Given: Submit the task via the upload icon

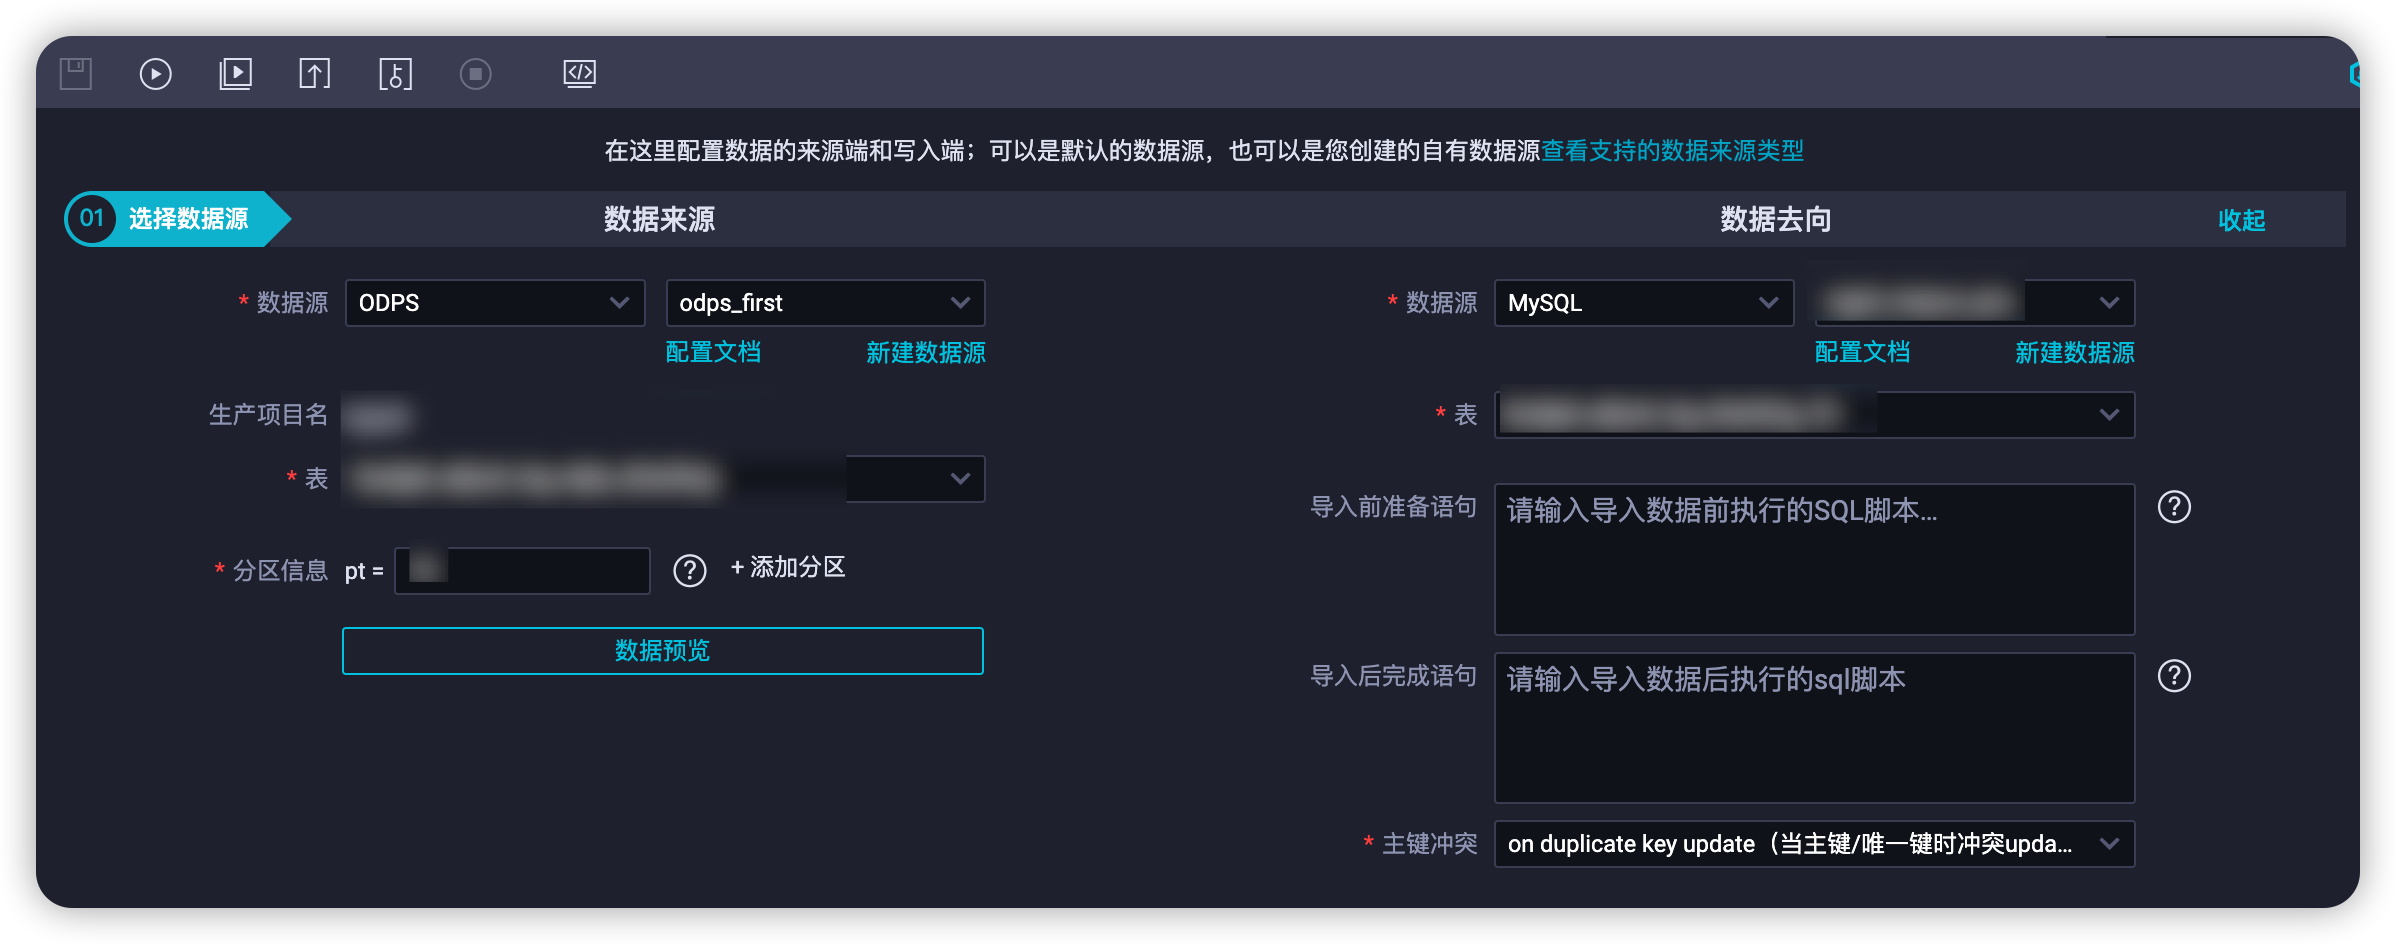Looking at the screenshot, I should tap(314, 73).
